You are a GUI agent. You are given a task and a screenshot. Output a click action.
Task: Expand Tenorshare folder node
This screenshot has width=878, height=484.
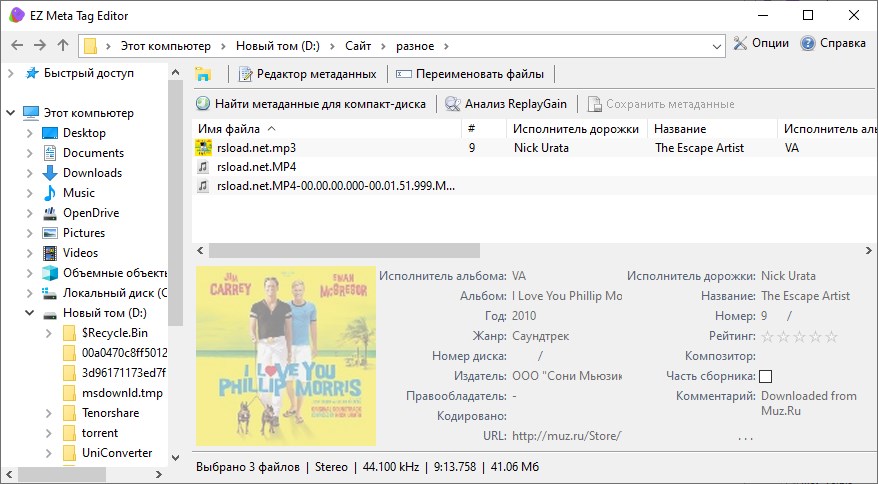coord(49,413)
